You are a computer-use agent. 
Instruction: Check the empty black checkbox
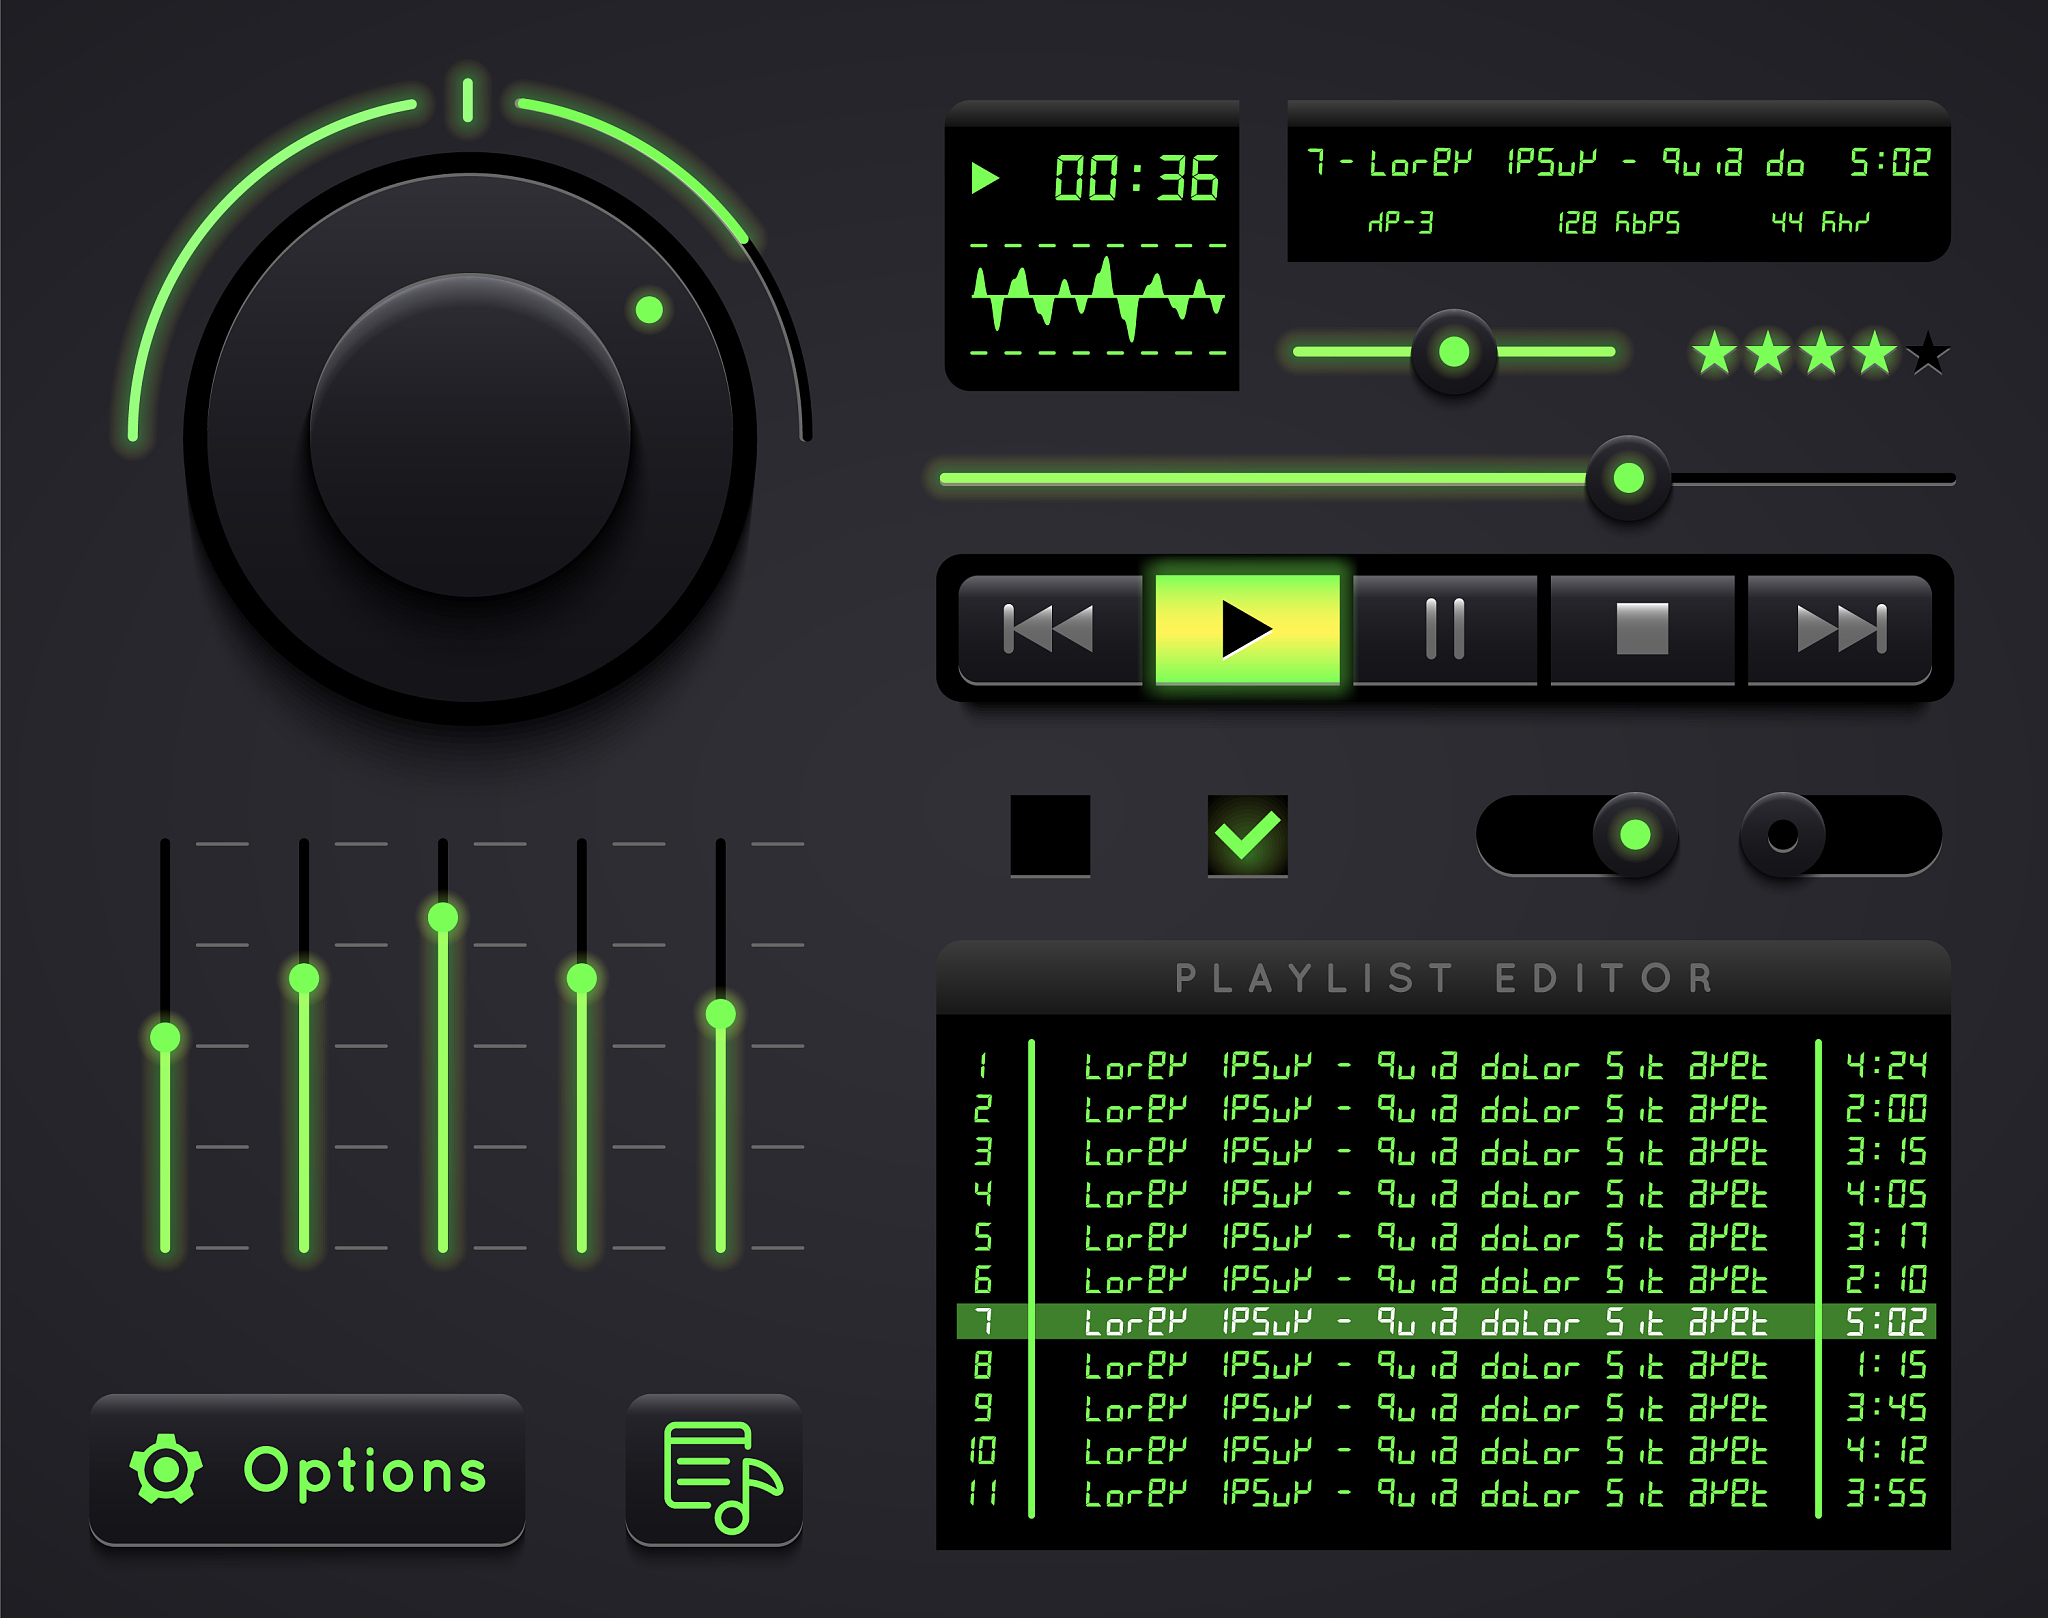click(x=1050, y=836)
